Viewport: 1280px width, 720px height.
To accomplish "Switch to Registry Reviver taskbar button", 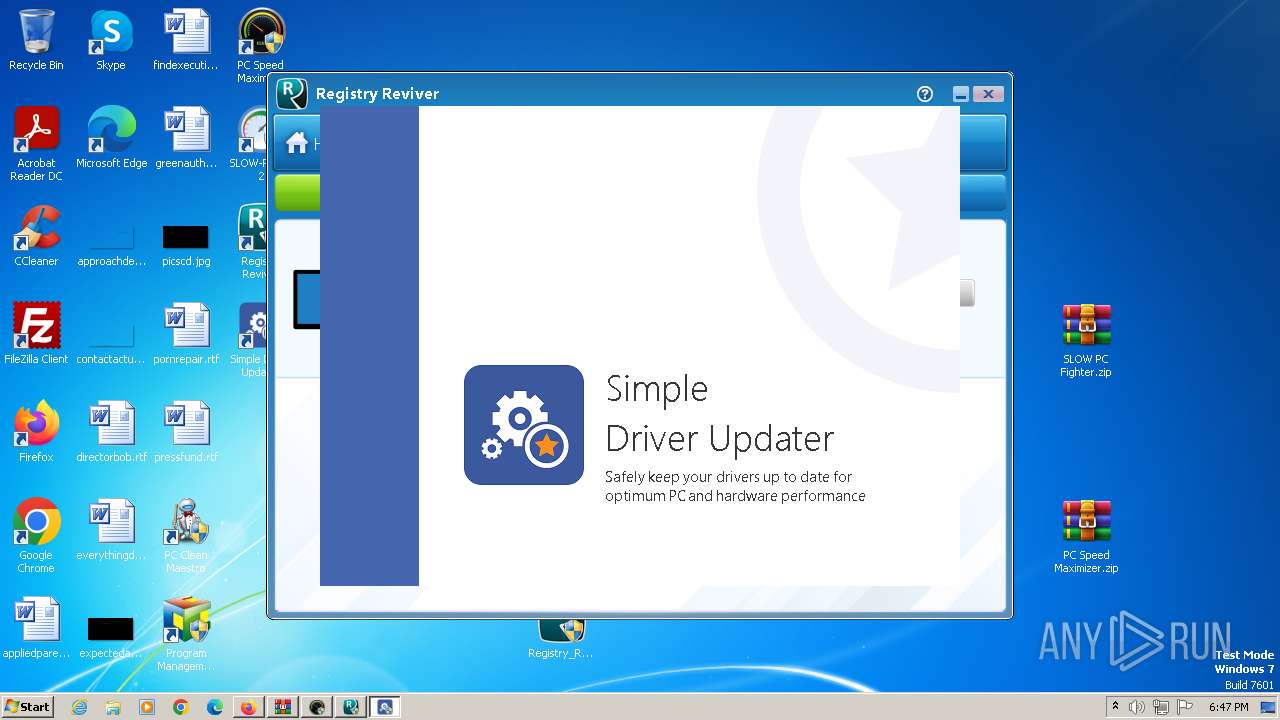I will coord(351,707).
